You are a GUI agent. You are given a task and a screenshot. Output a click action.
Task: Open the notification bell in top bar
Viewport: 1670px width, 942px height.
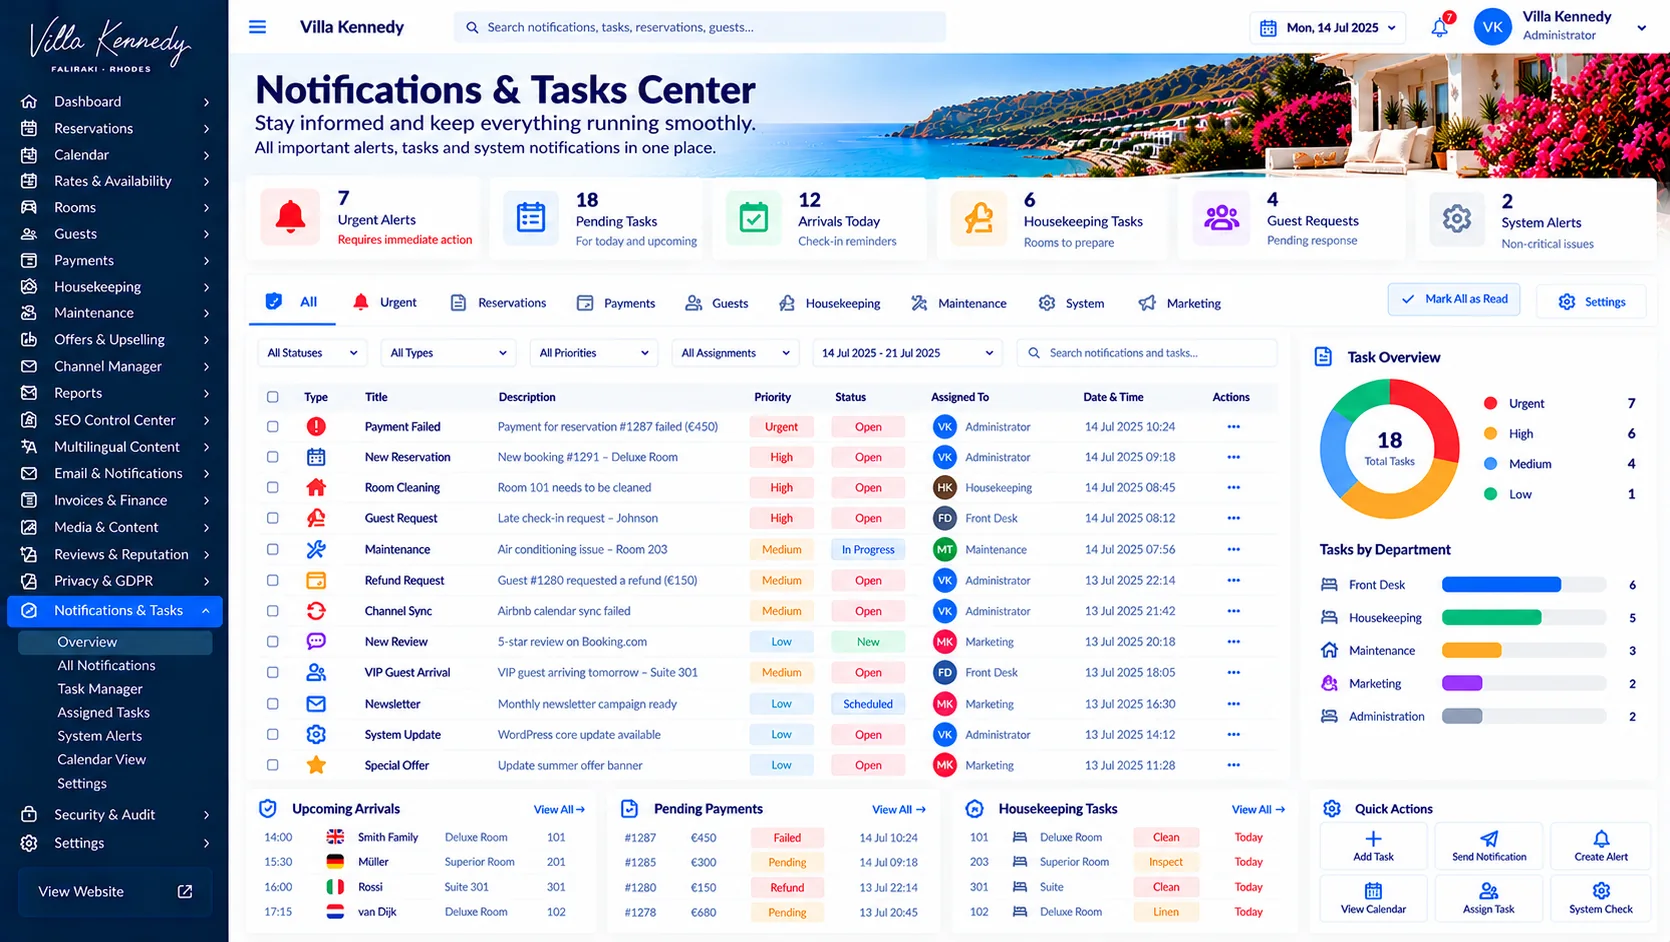coord(1440,27)
